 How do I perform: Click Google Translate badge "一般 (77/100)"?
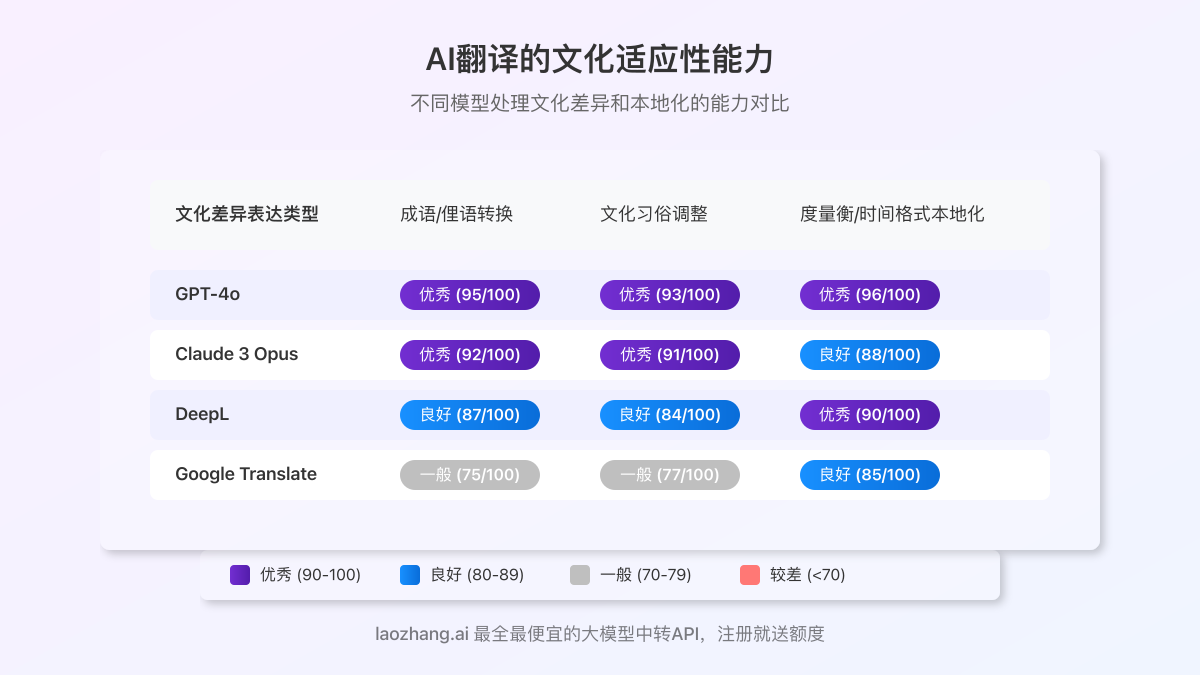670,475
